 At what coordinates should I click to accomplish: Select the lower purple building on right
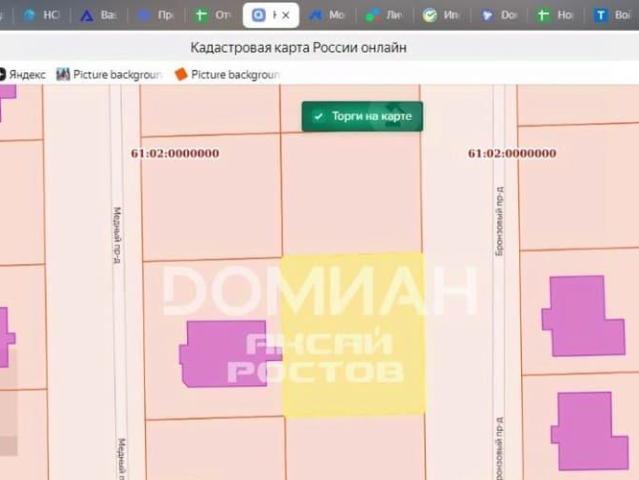[x=589, y=431]
